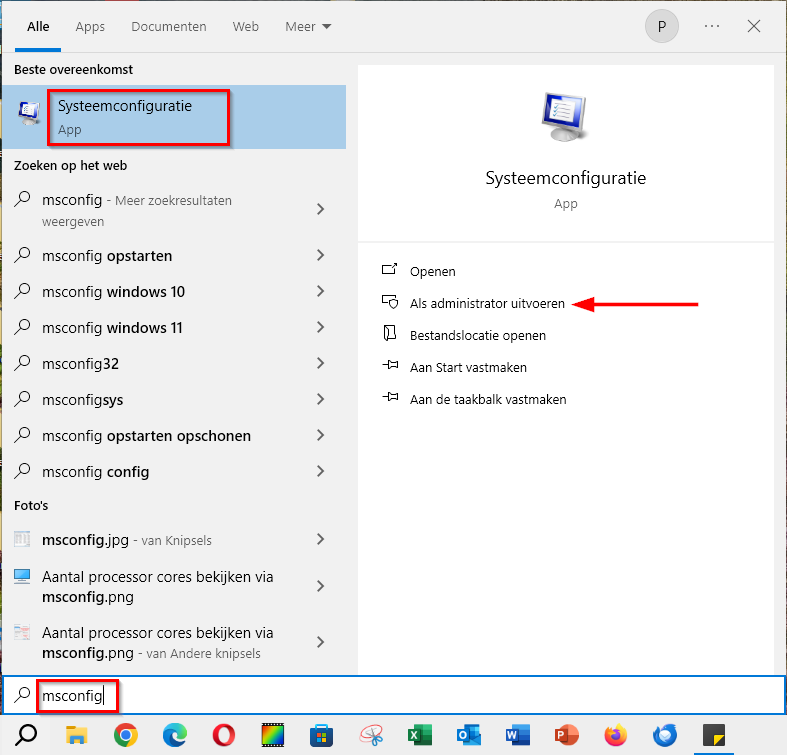The height and width of the screenshot is (755, 787).
Task: Launch Firefox from the taskbar
Action: click(x=616, y=736)
